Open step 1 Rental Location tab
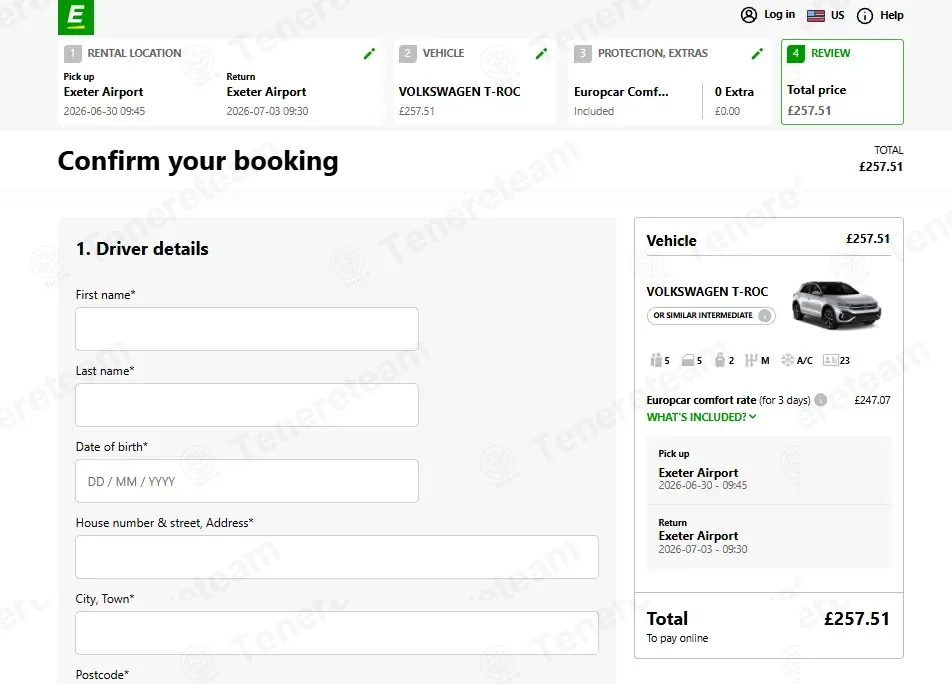952x684 pixels. pyautogui.click(x=220, y=82)
